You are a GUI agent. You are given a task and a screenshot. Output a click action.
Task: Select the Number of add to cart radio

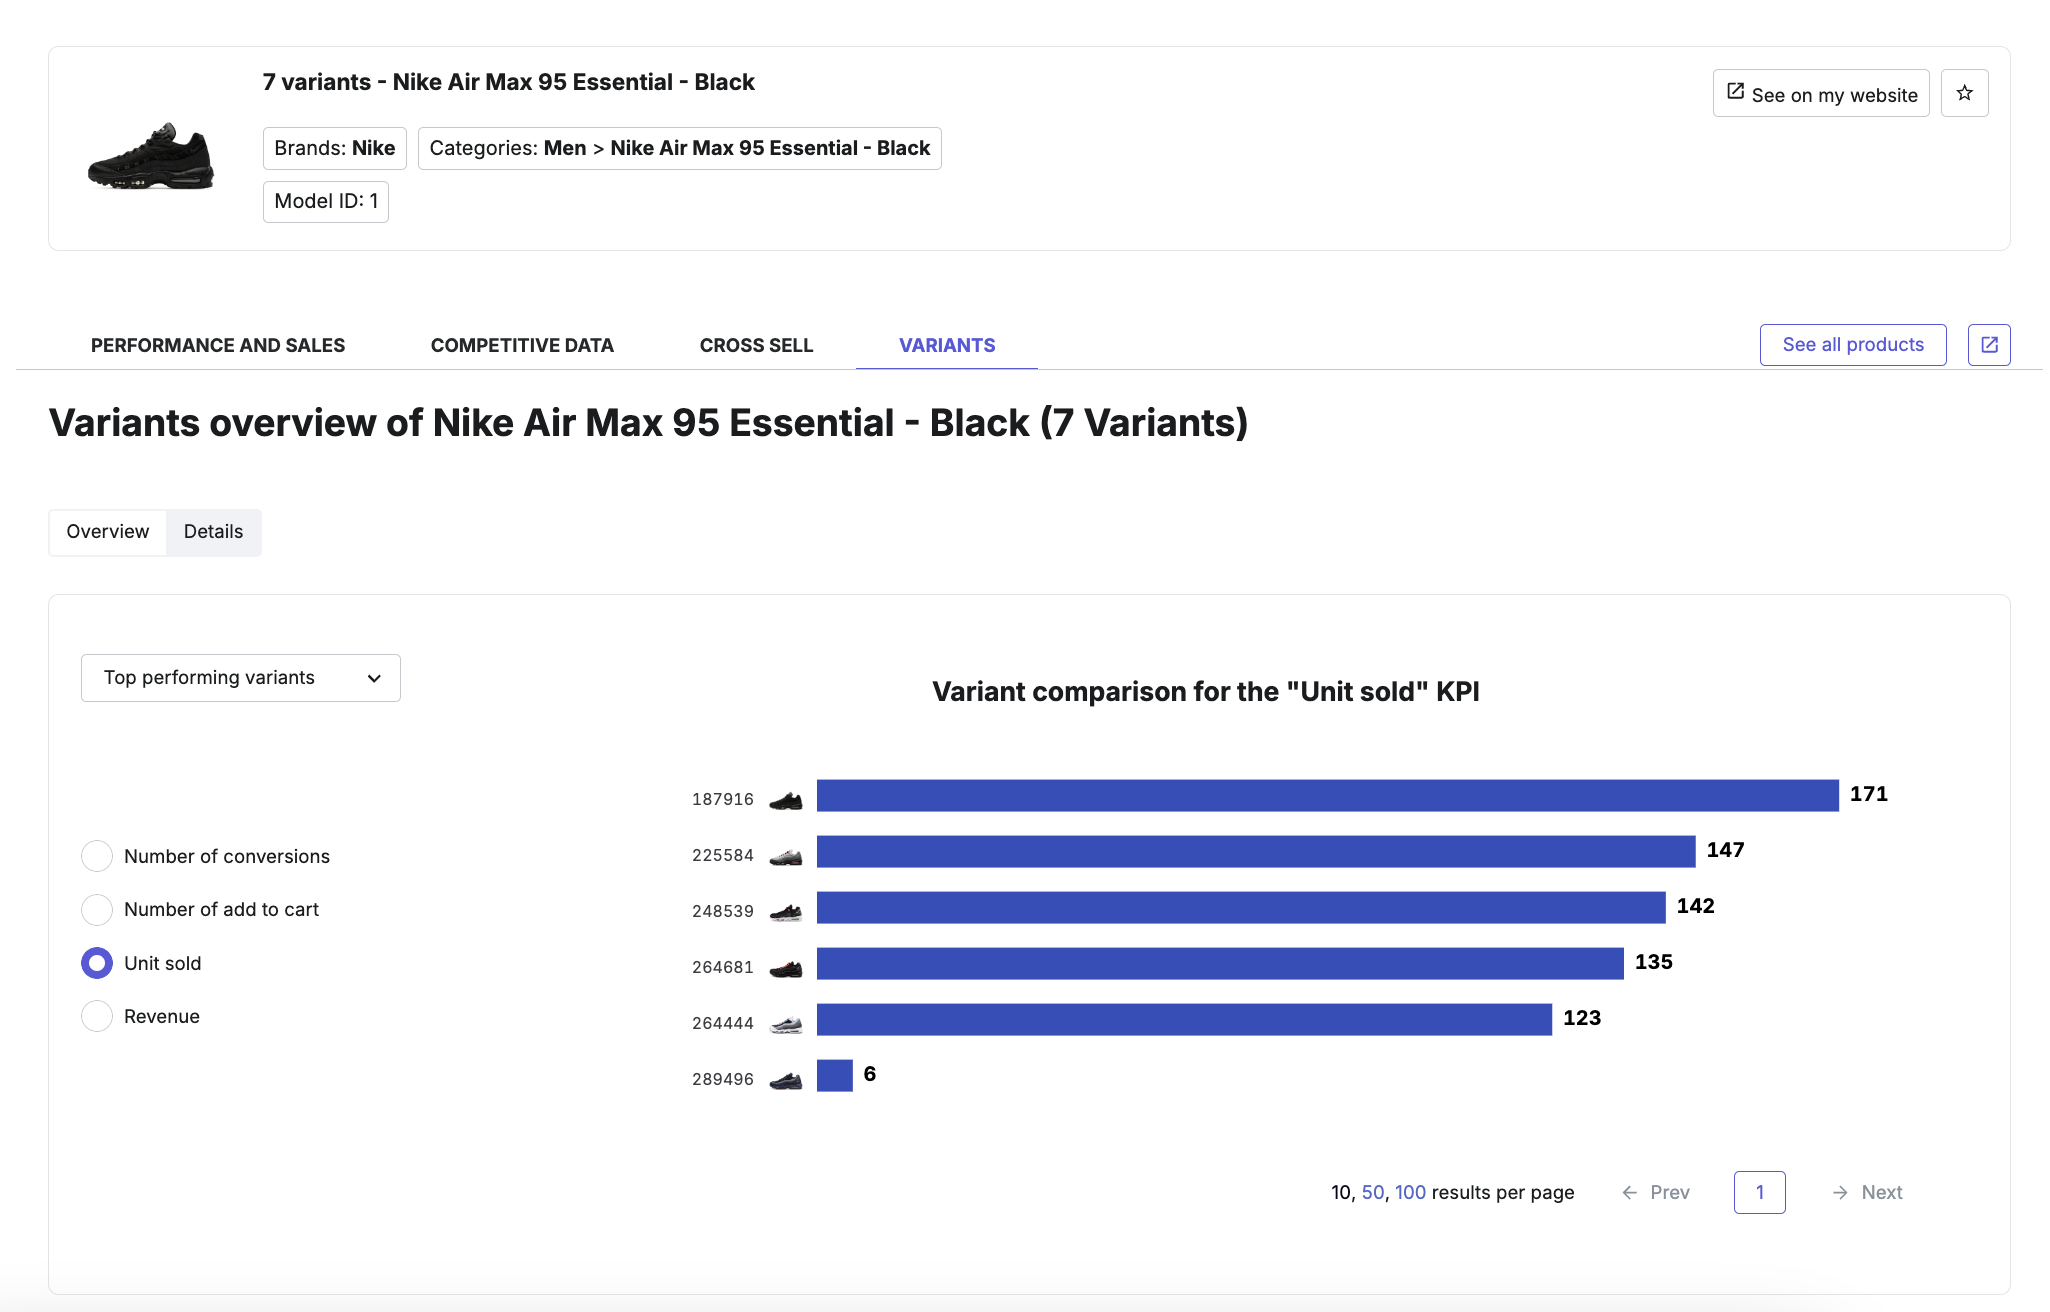click(97, 909)
